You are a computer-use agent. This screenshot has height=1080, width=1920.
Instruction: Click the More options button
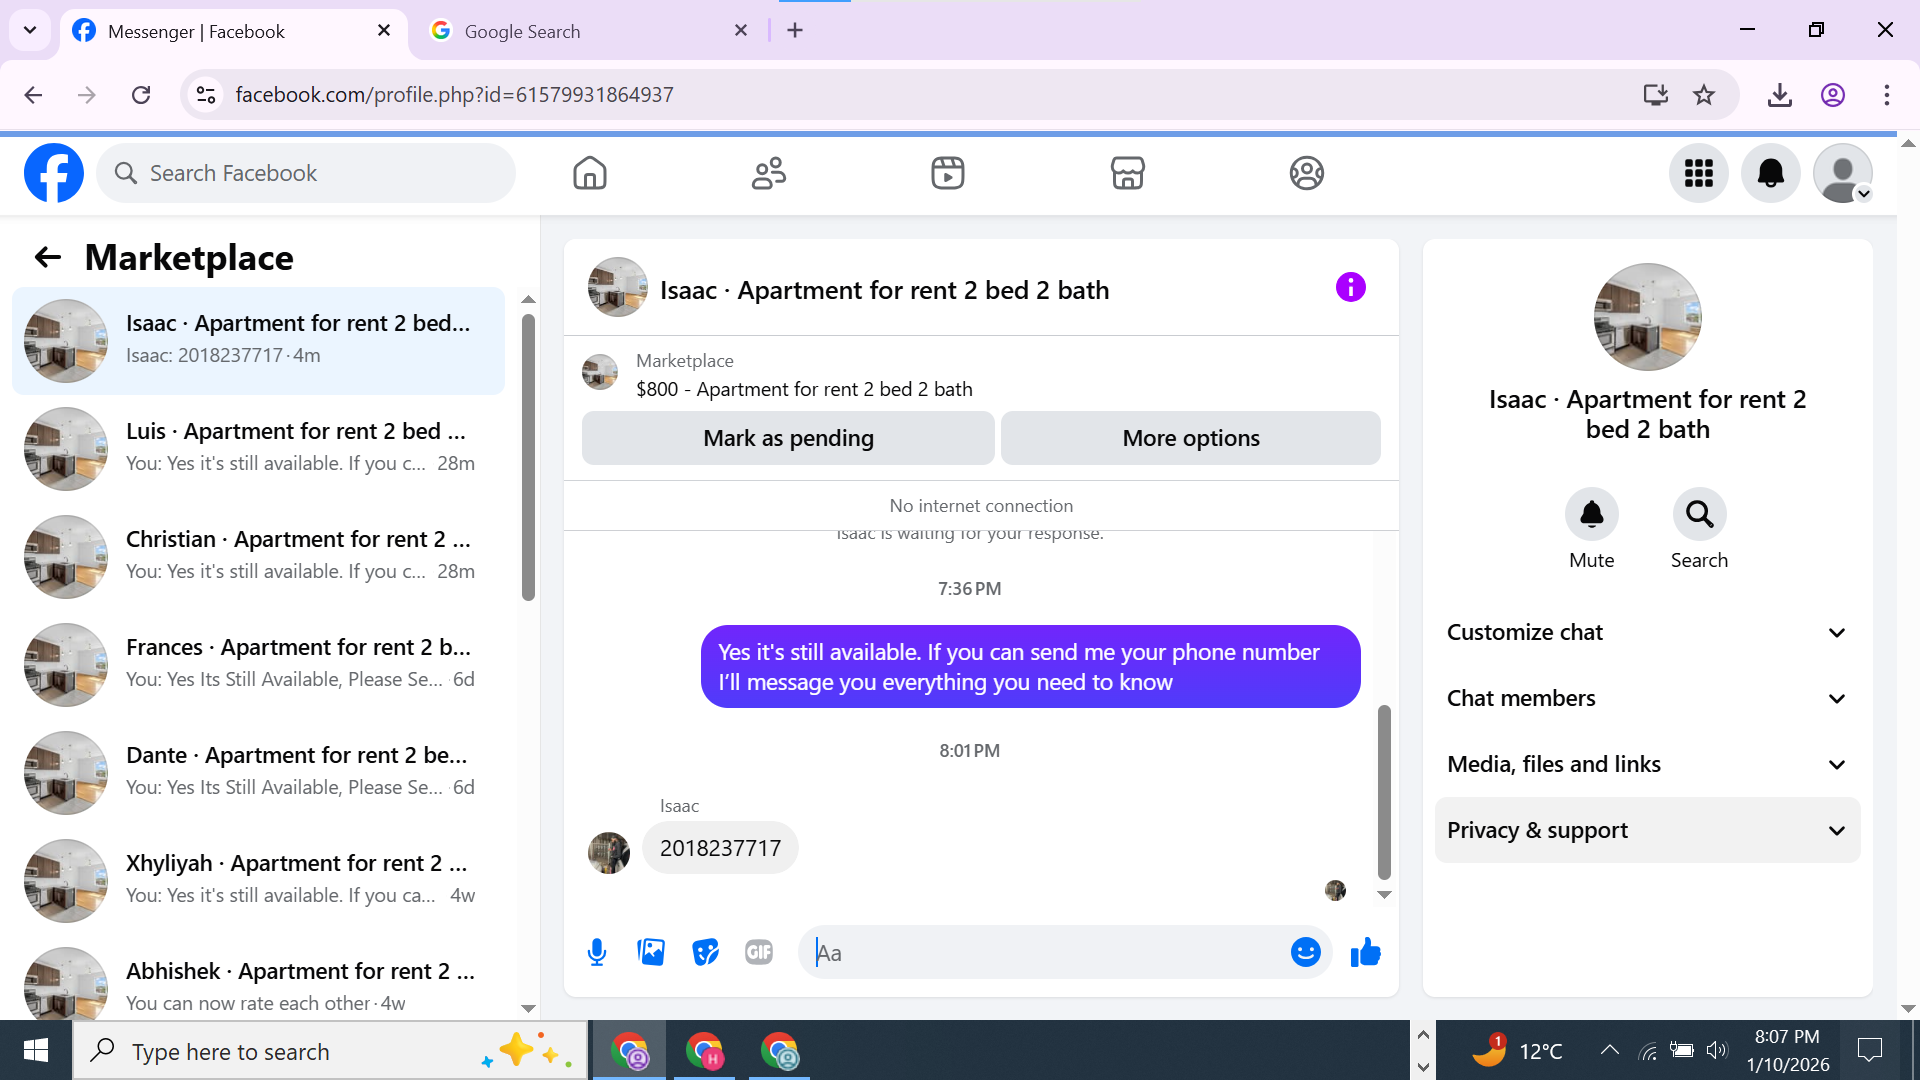pos(1190,438)
